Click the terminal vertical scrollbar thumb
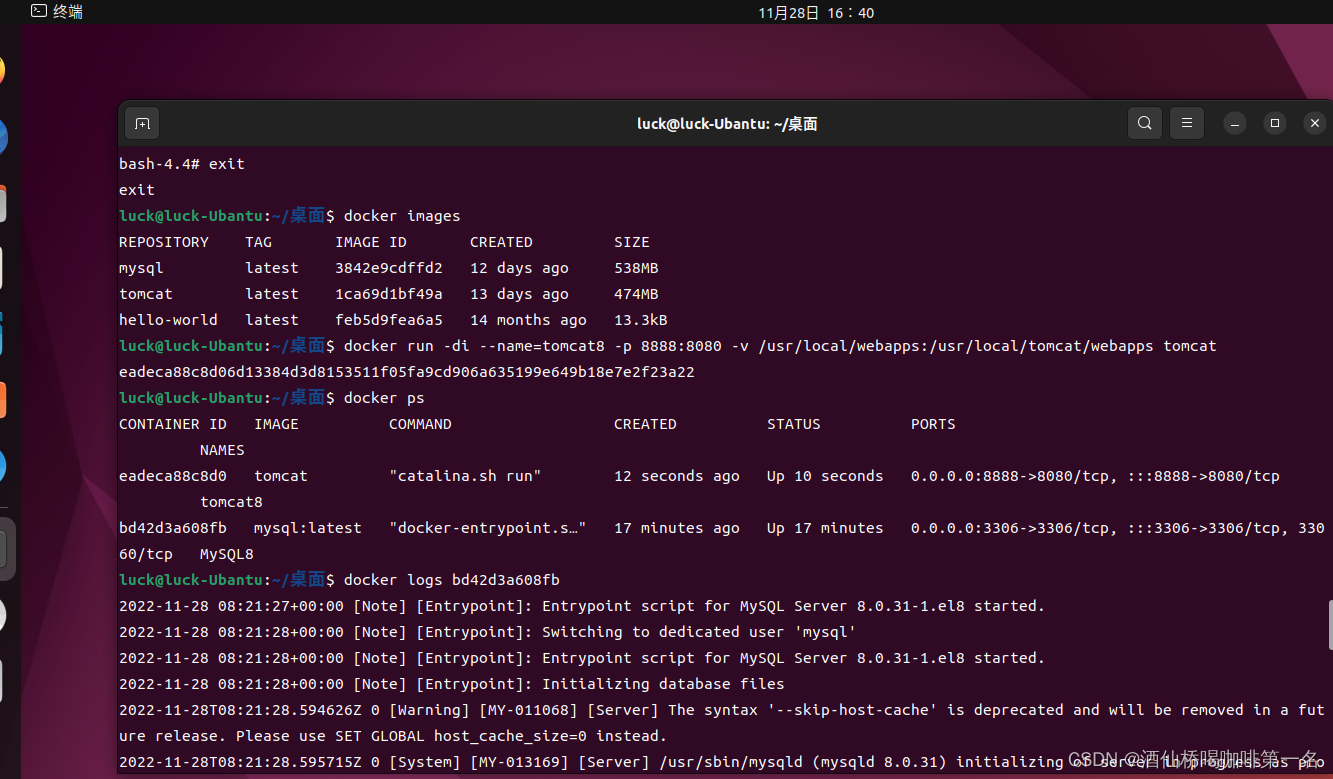Screen dimensions: 1333x779 click(1330, 625)
